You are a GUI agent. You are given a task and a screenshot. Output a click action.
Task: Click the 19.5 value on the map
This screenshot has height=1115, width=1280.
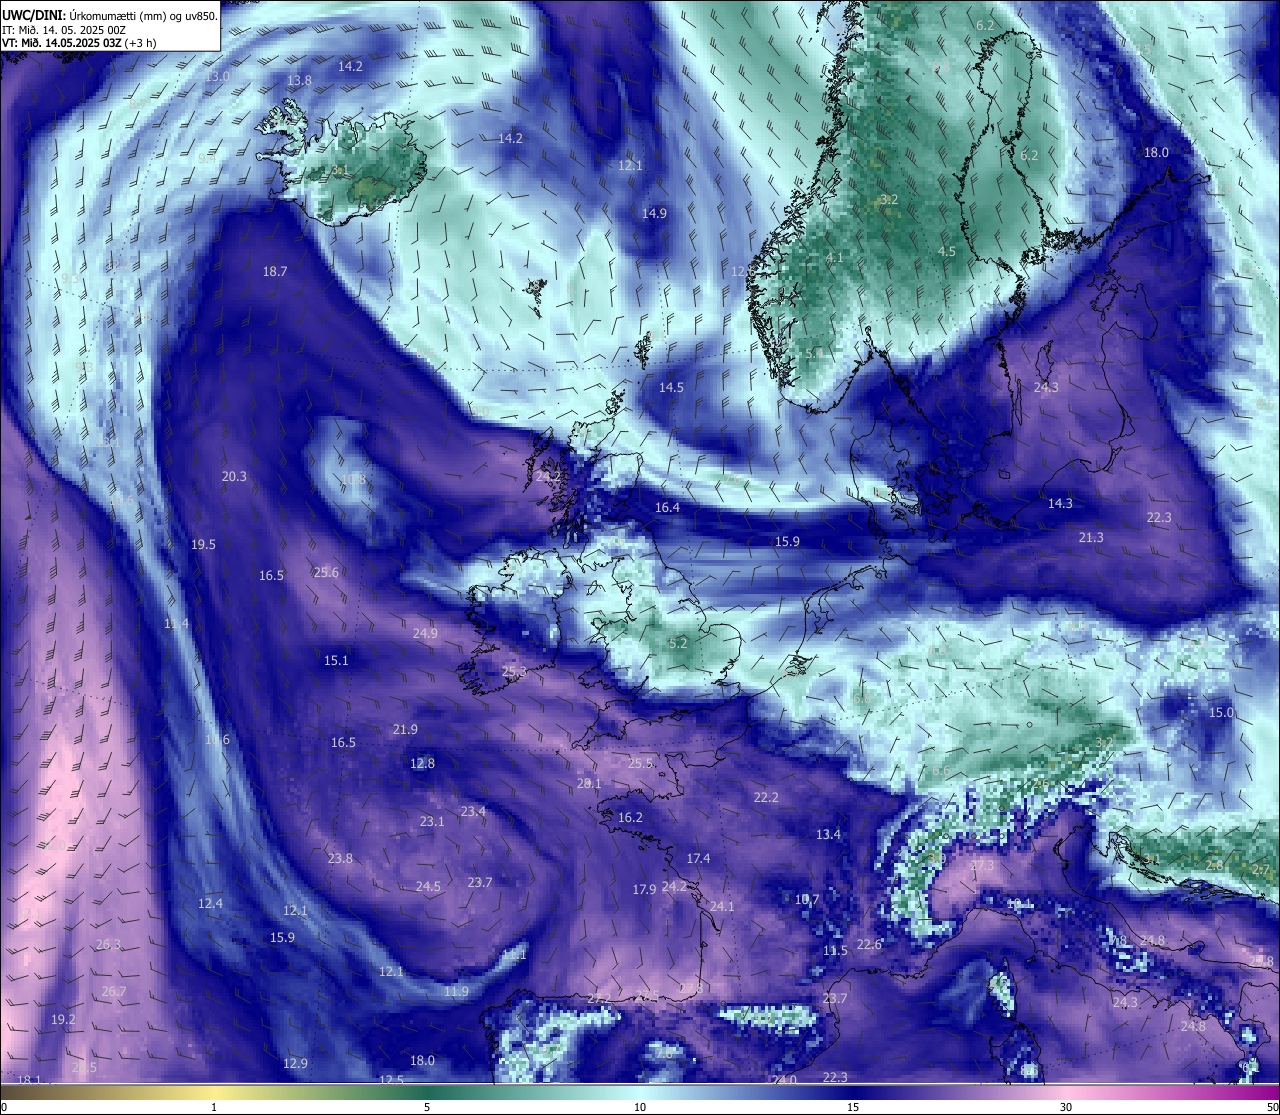pyautogui.click(x=203, y=544)
